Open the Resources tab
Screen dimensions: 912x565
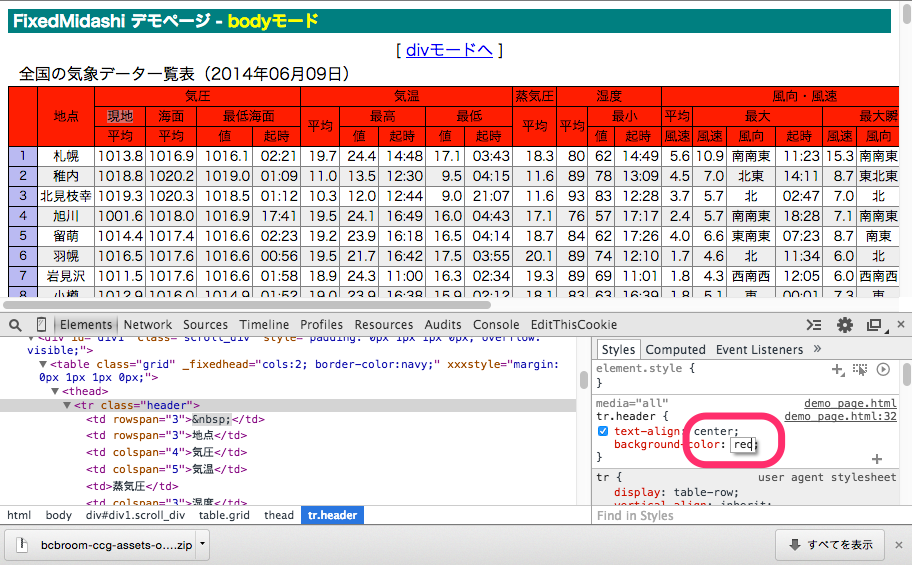[384, 325]
